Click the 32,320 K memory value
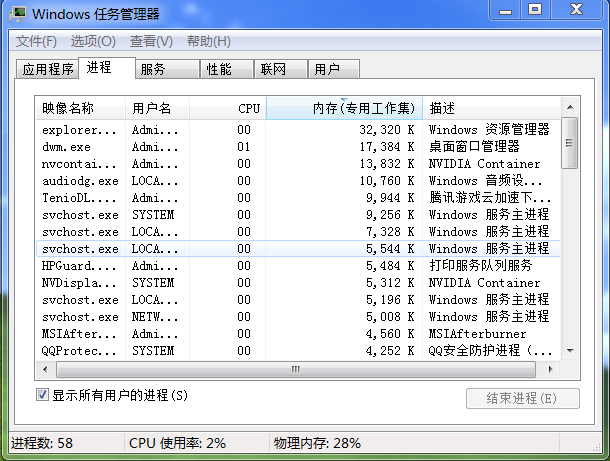 (387, 130)
